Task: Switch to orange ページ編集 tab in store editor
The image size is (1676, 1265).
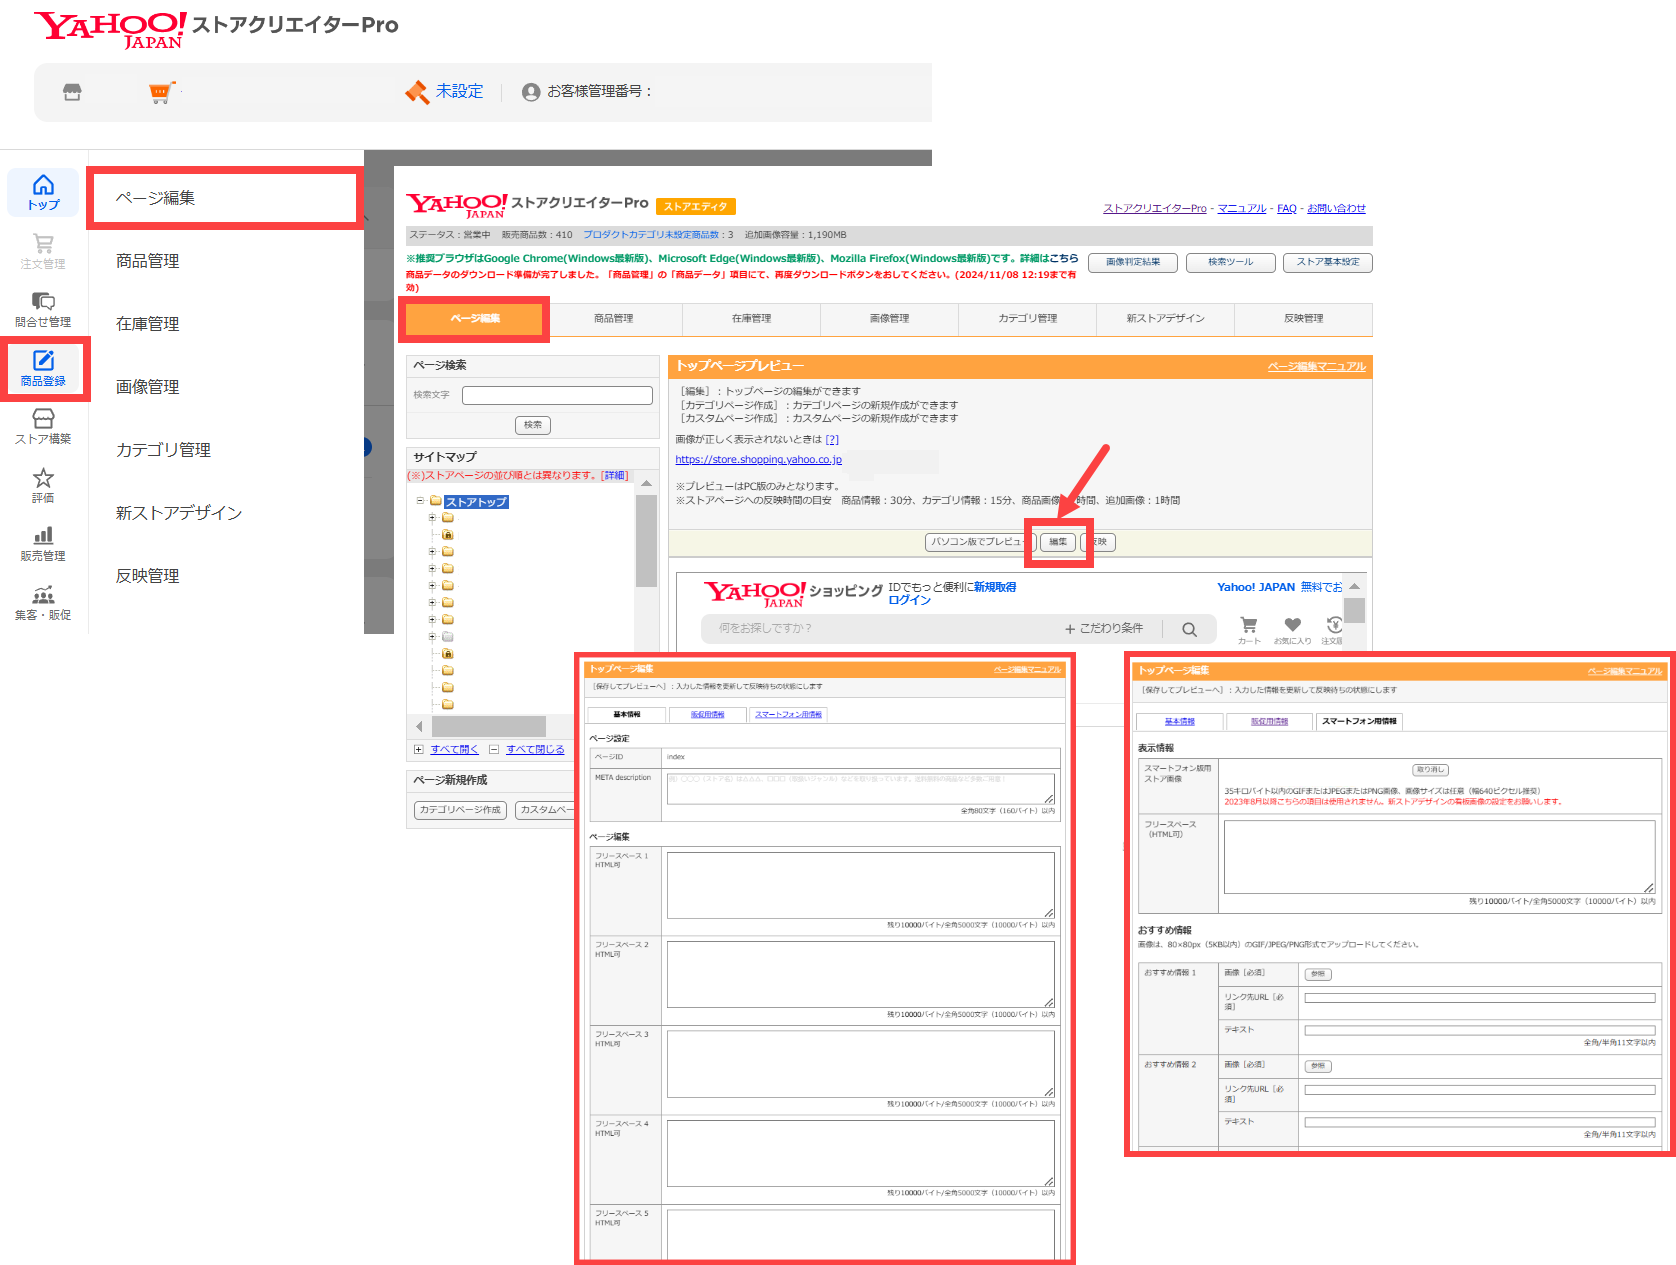Action: 475,319
